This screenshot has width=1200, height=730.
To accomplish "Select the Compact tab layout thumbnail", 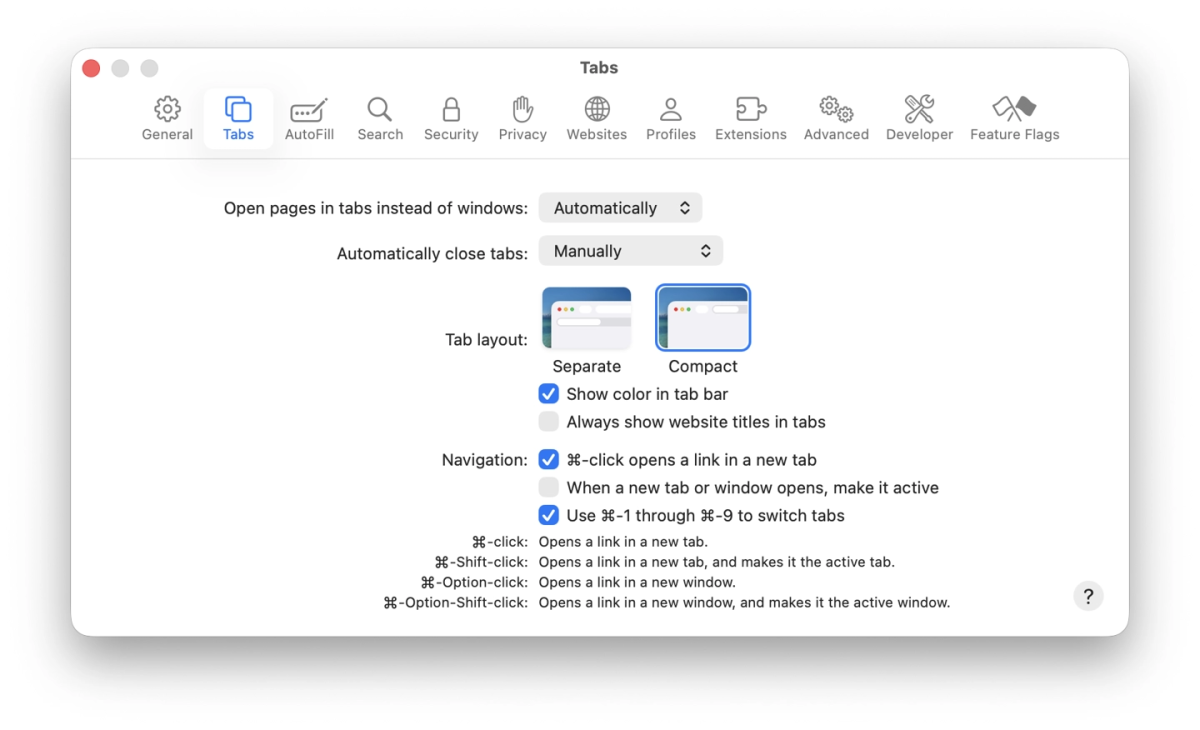I will click(x=703, y=318).
